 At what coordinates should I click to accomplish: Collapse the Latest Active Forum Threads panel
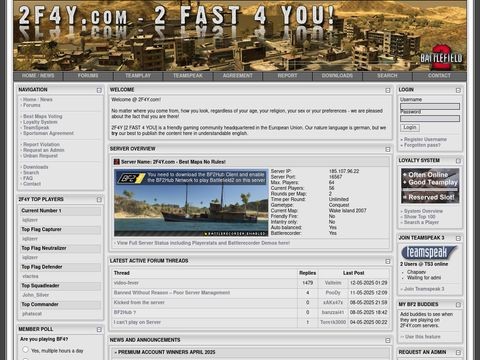tap(388, 261)
